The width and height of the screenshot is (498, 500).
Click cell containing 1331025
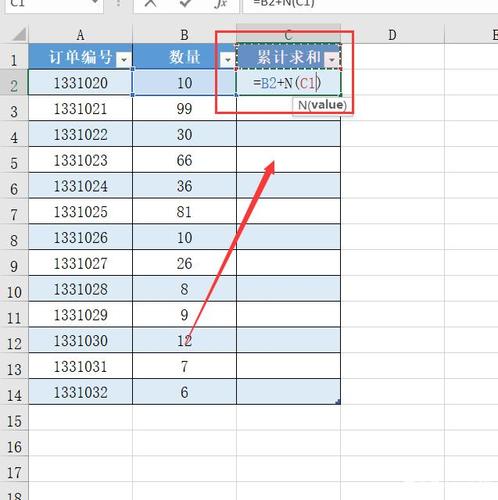[80, 211]
